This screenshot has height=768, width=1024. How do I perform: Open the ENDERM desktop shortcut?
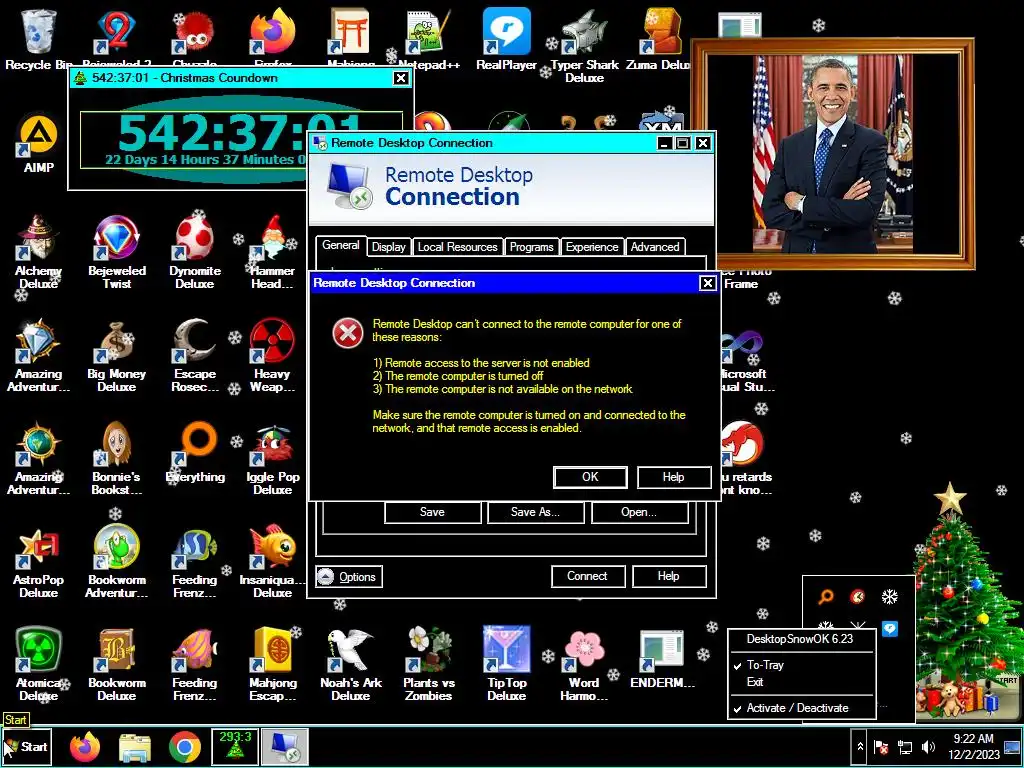point(662,658)
